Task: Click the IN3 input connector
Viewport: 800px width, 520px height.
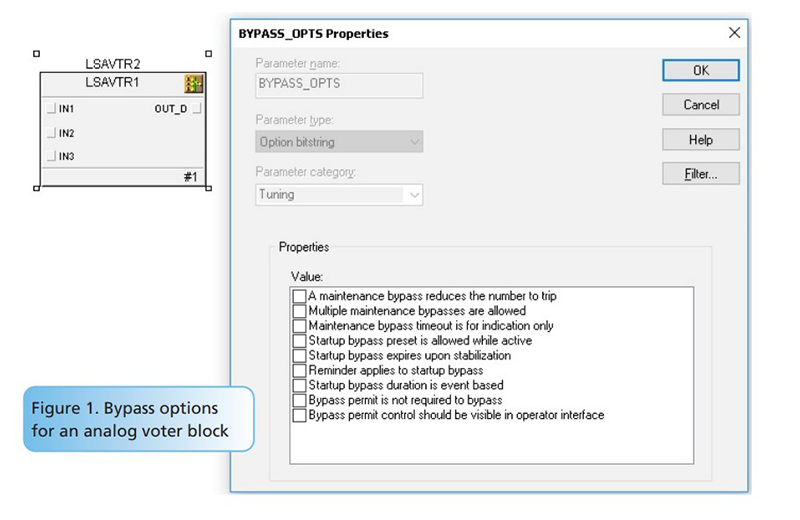Action: click(x=50, y=156)
